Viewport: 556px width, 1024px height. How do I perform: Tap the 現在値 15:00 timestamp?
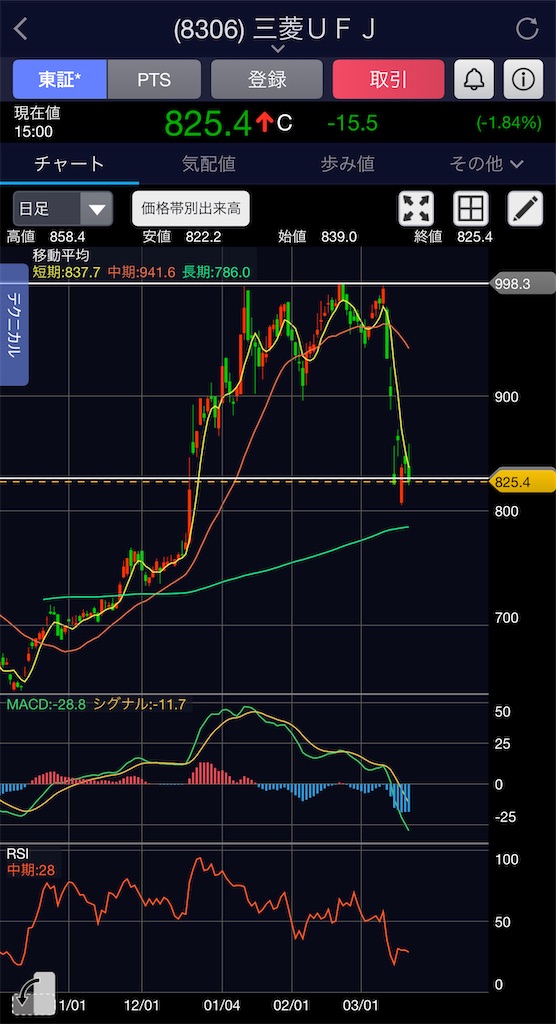pyautogui.click(x=37, y=122)
